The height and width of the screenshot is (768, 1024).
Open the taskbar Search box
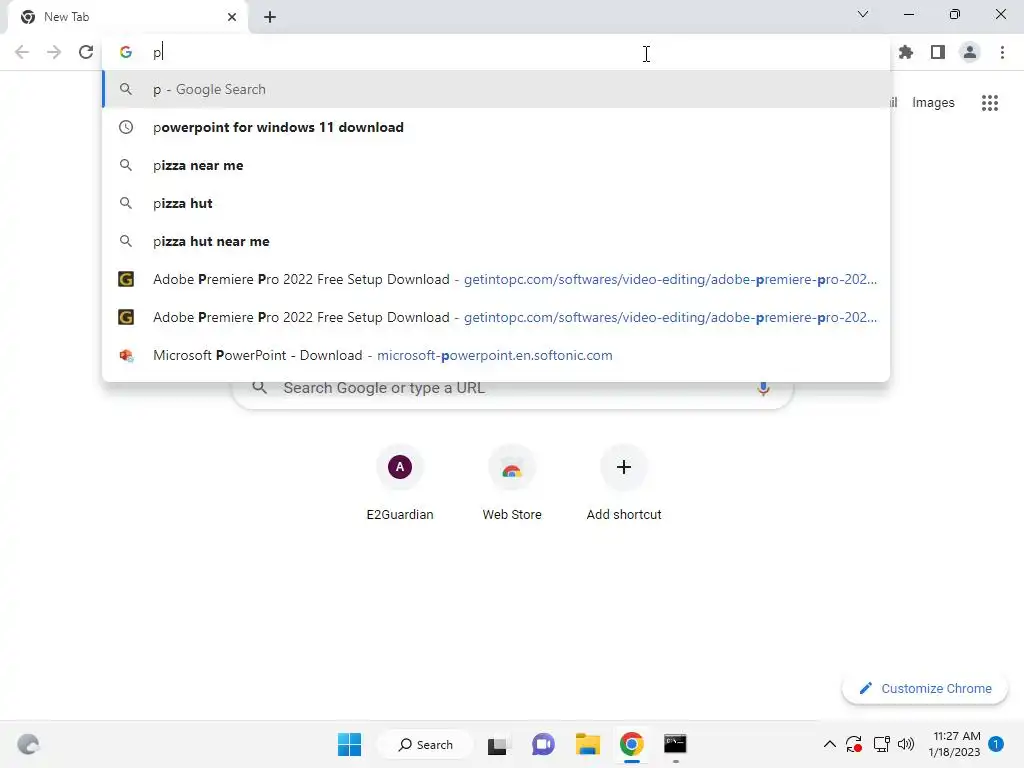[426, 744]
